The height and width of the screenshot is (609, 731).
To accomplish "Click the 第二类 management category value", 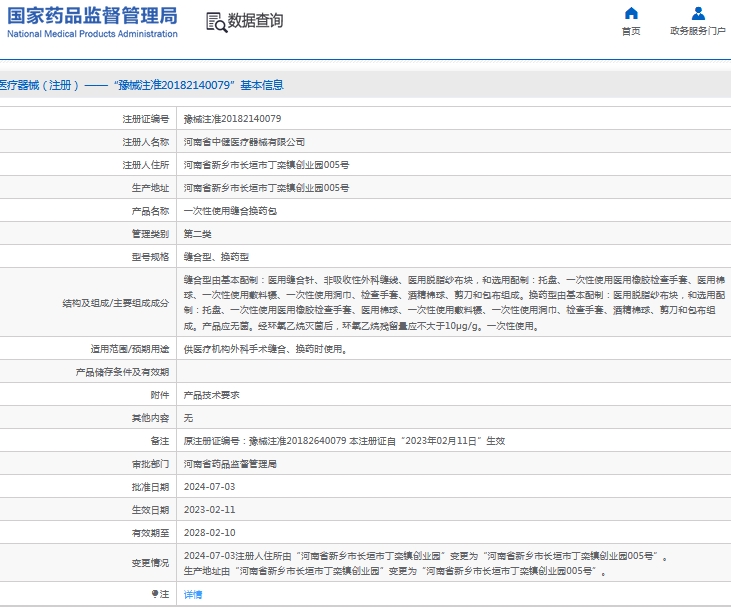I will (197, 234).
